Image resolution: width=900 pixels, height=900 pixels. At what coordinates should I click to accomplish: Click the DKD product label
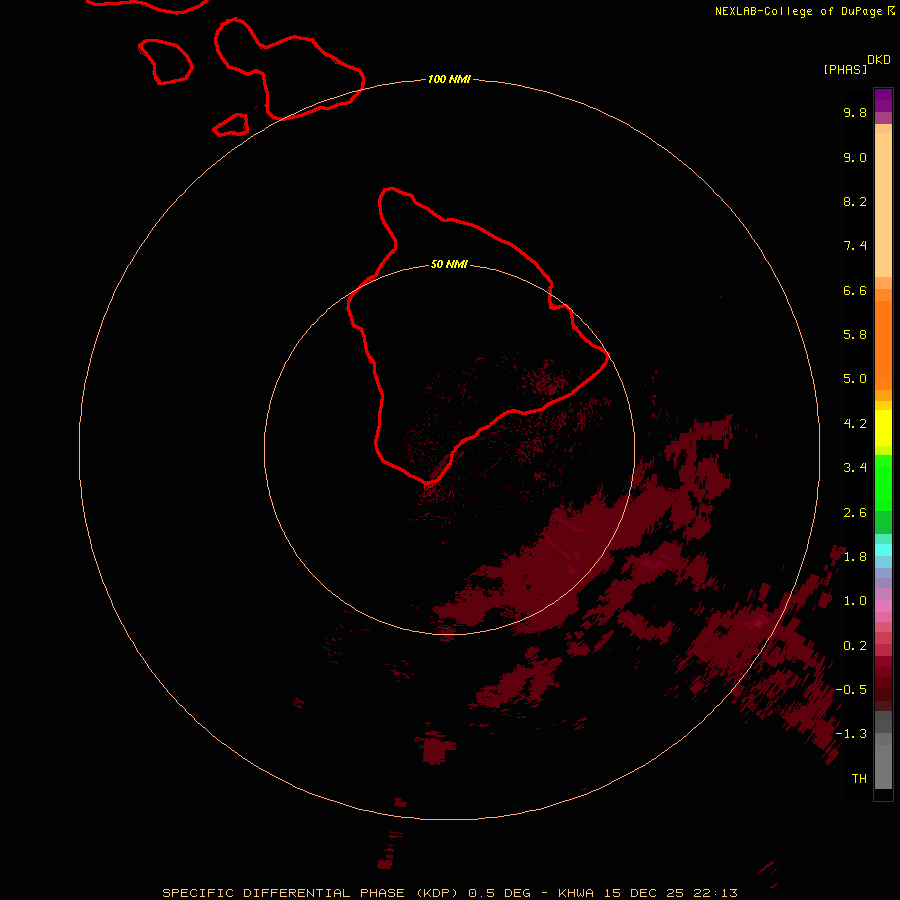pyautogui.click(x=879, y=60)
